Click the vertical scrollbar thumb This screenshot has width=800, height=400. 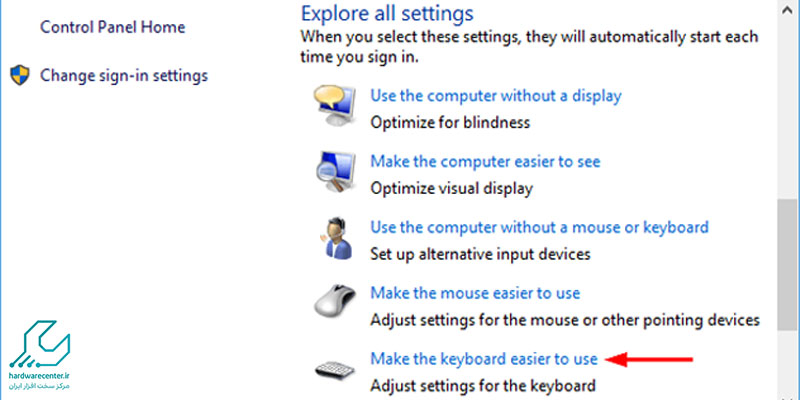click(x=788, y=264)
